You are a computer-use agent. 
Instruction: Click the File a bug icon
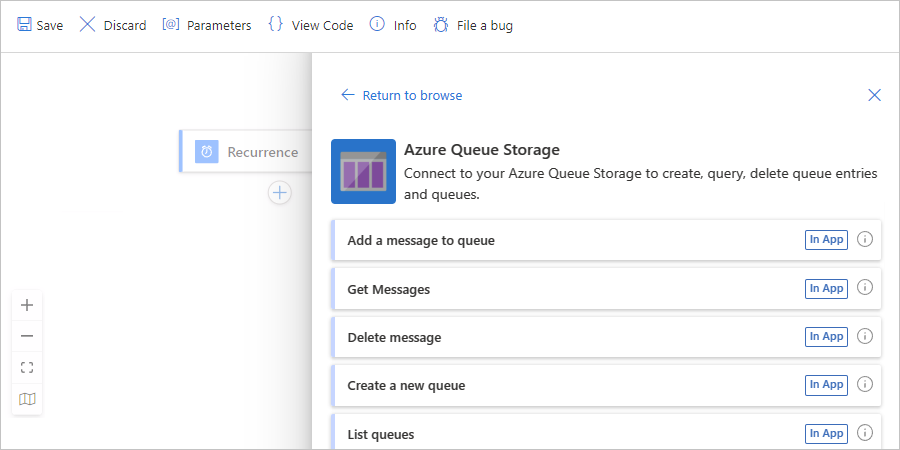pyautogui.click(x=441, y=25)
